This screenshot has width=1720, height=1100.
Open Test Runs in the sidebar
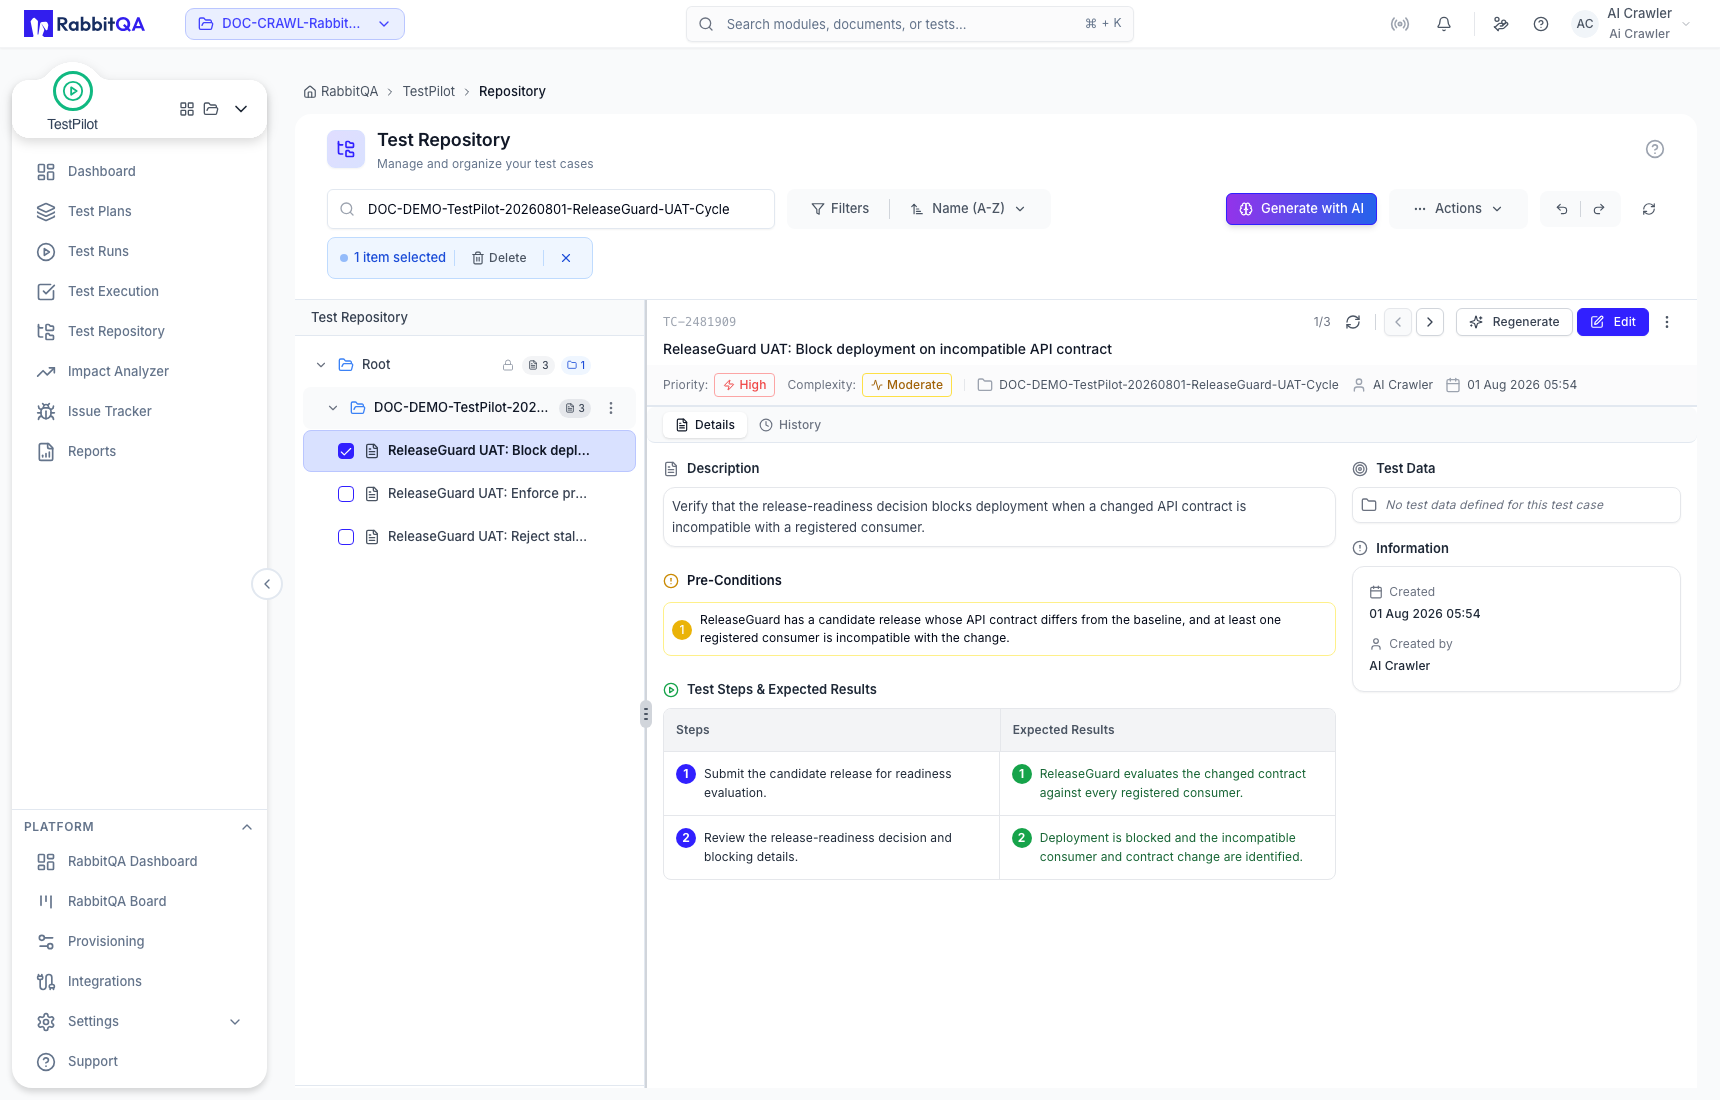pyautogui.click(x=140, y=252)
